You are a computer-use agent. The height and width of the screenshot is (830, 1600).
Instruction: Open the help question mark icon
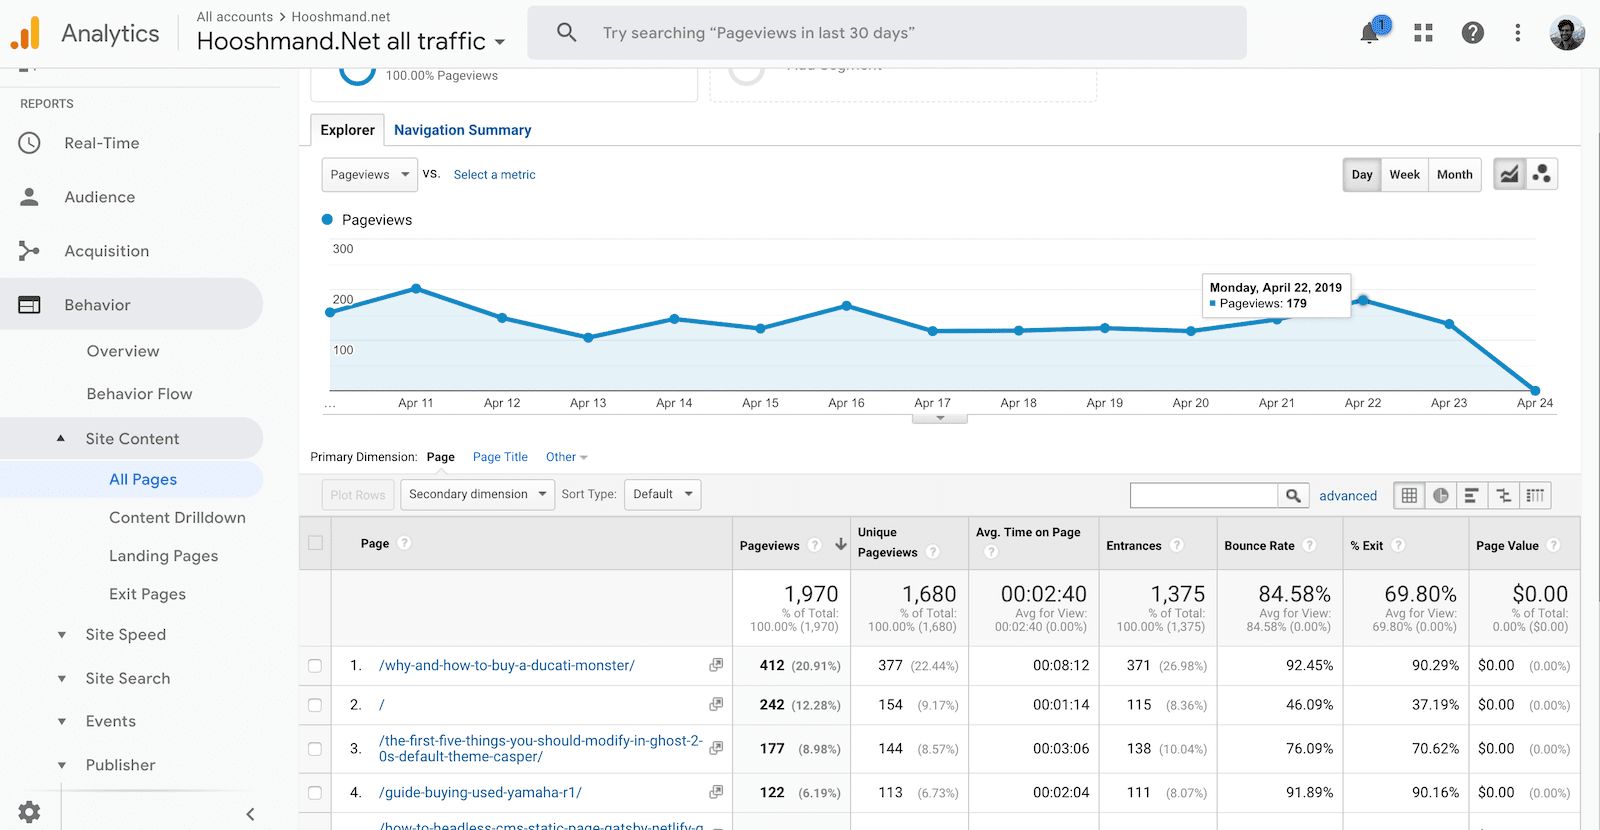pos(1472,33)
